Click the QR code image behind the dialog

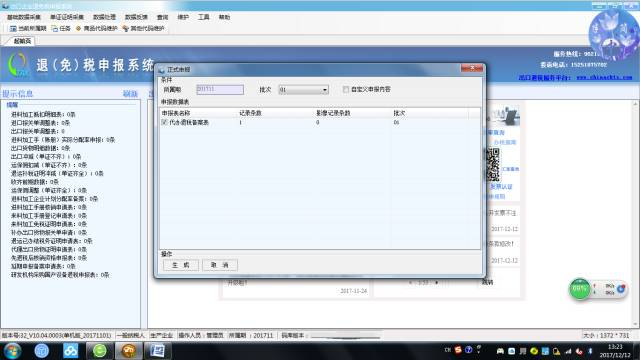[493, 164]
